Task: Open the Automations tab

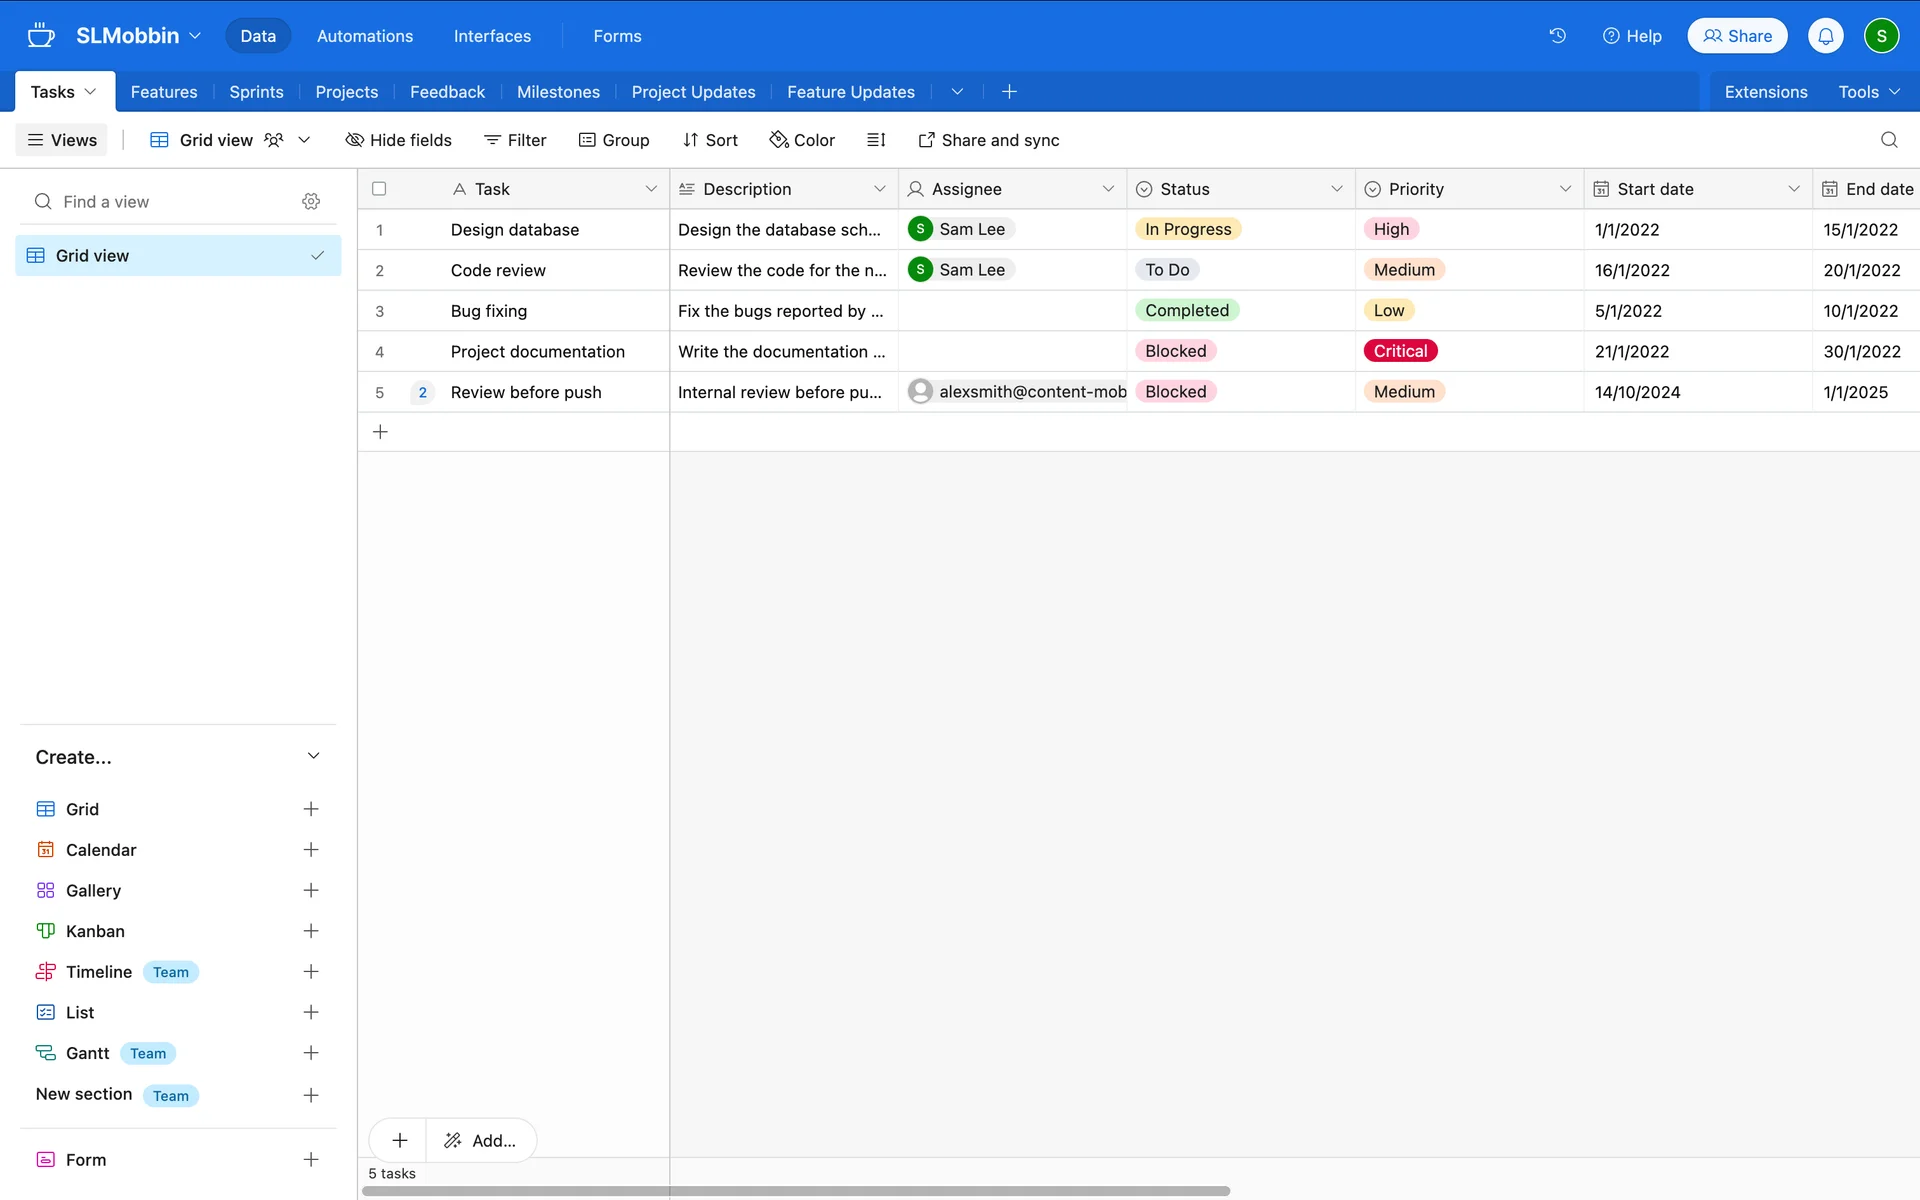Action: [x=364, y=36]
